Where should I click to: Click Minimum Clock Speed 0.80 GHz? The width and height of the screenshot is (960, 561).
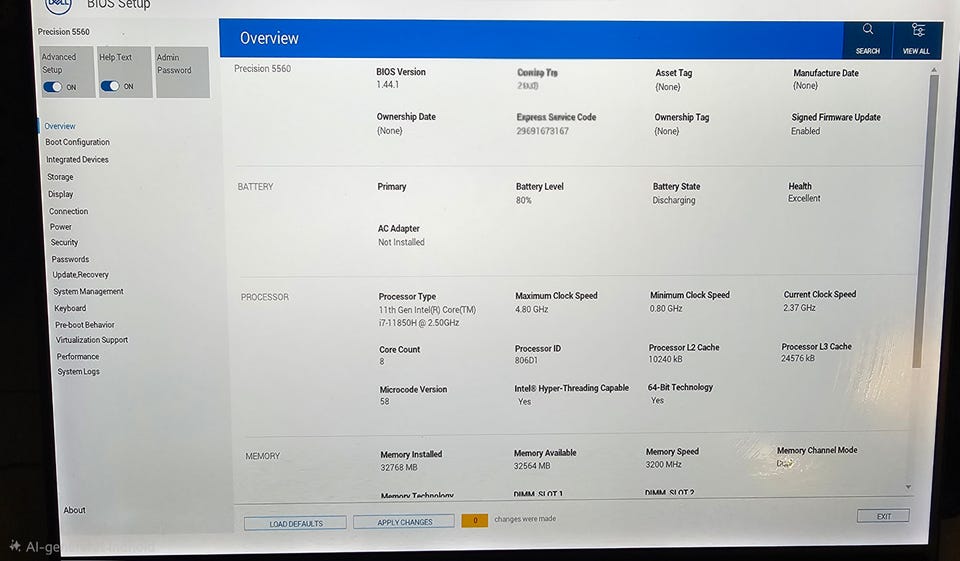pyautogui.click(x=666, y=309)
